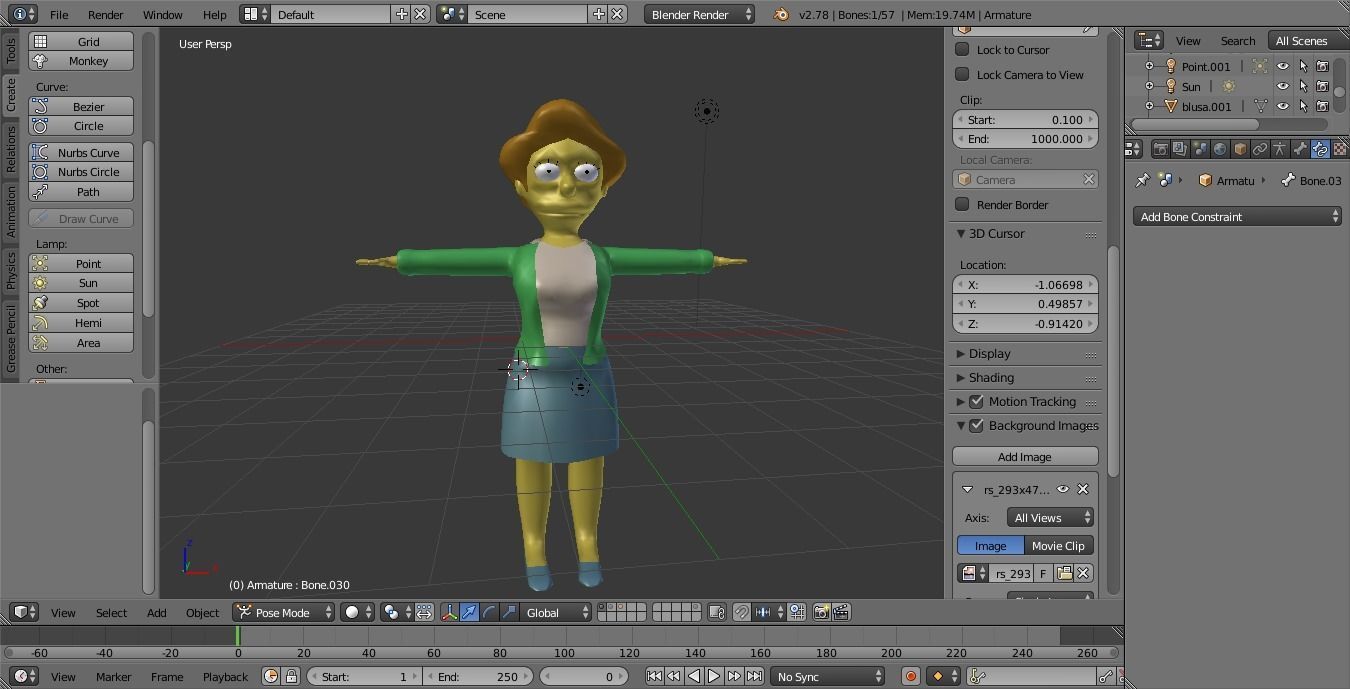Expand the Display panel

click(990, 353)
